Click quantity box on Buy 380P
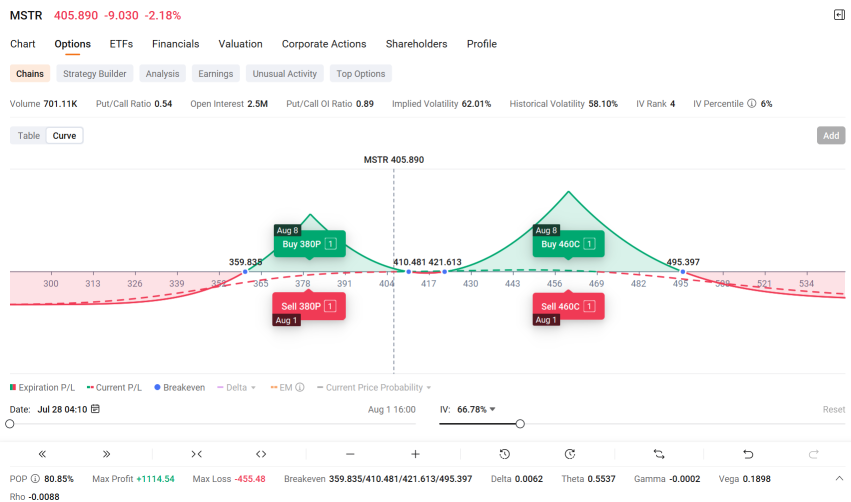 coord(331,244)
